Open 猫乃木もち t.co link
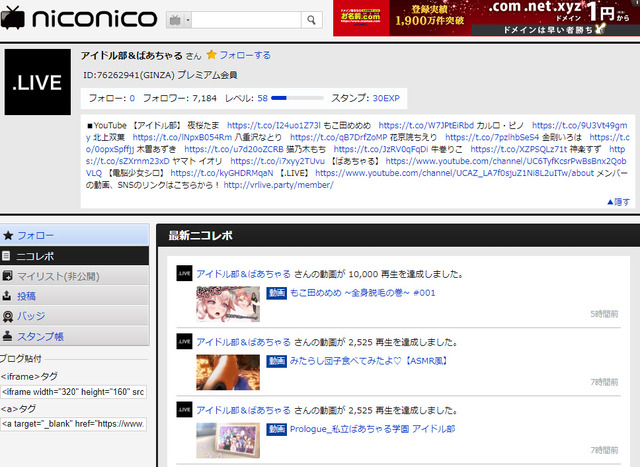Image resolution: width=640 pixels, height=467 pixels. pos(381,149)
